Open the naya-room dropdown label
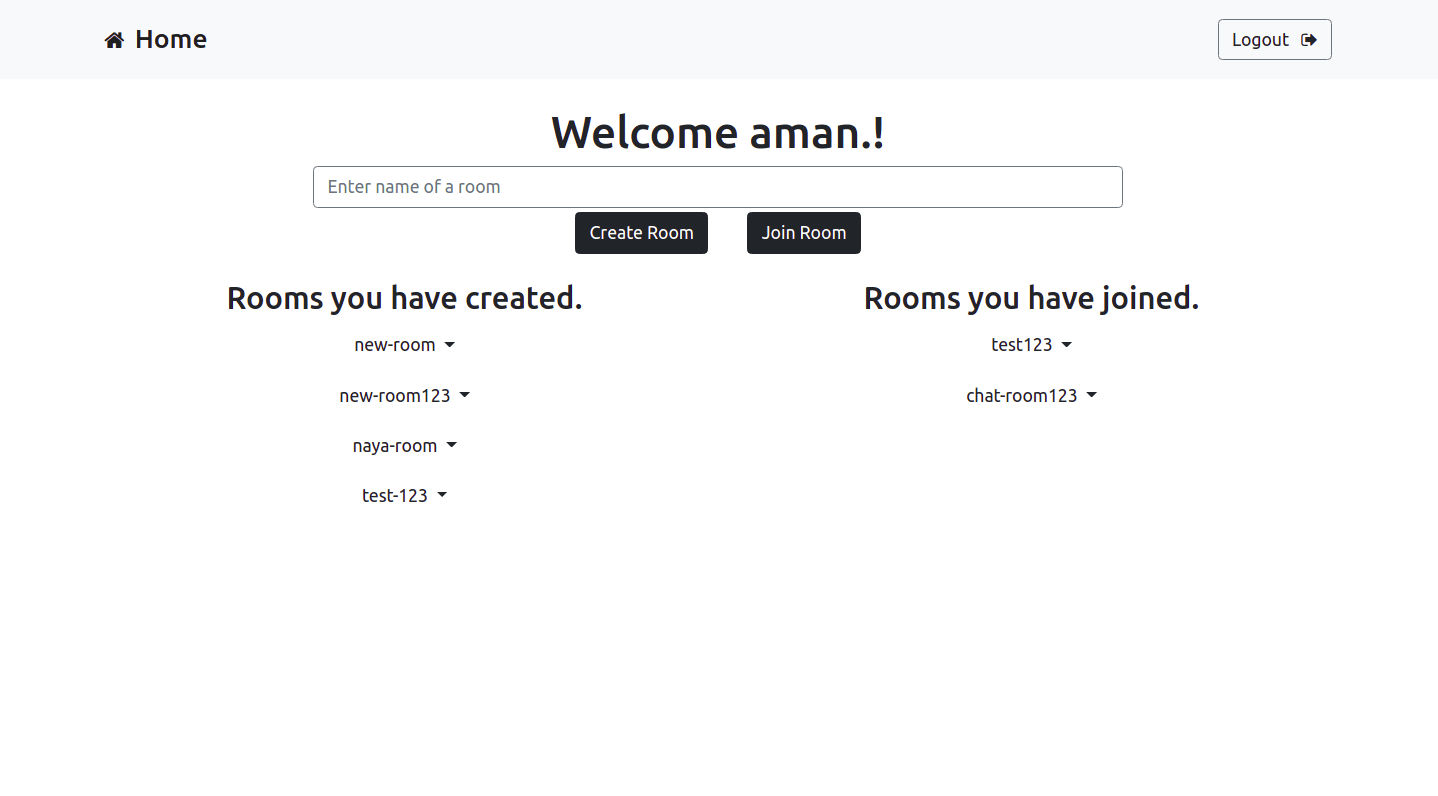This screenshot has height=796, width=1438. click(395, 446)
